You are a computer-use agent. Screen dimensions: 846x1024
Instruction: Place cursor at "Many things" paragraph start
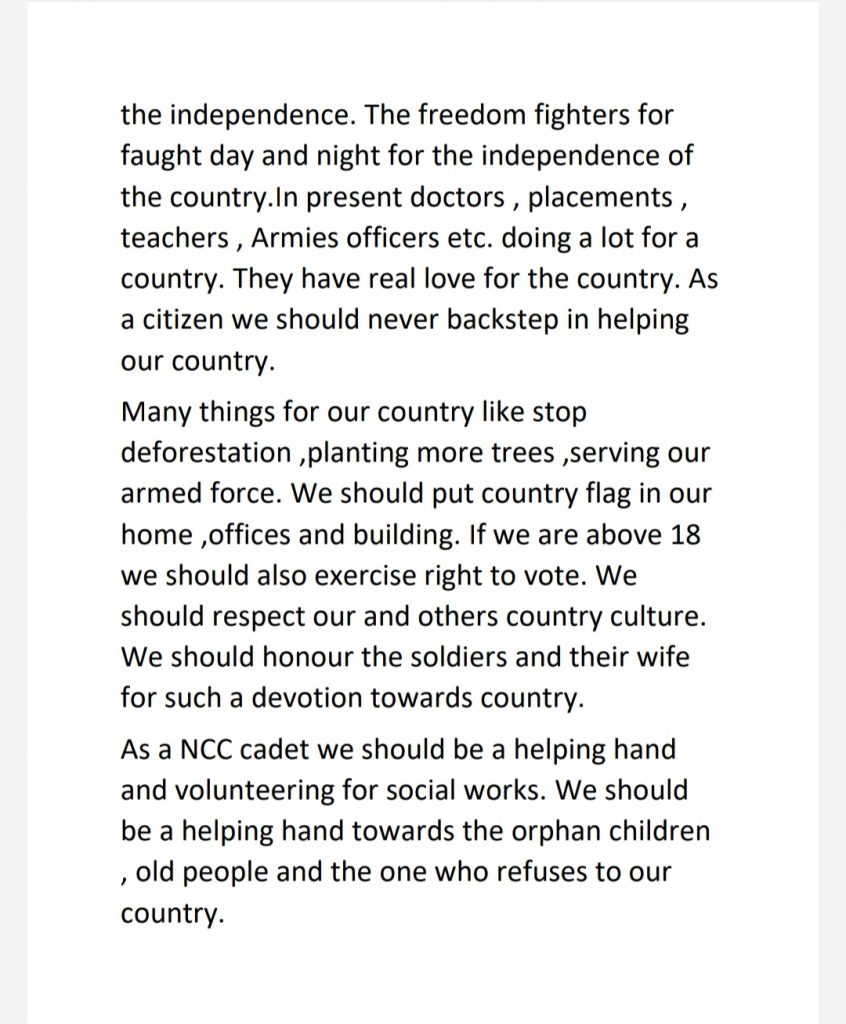click(122, 412)
